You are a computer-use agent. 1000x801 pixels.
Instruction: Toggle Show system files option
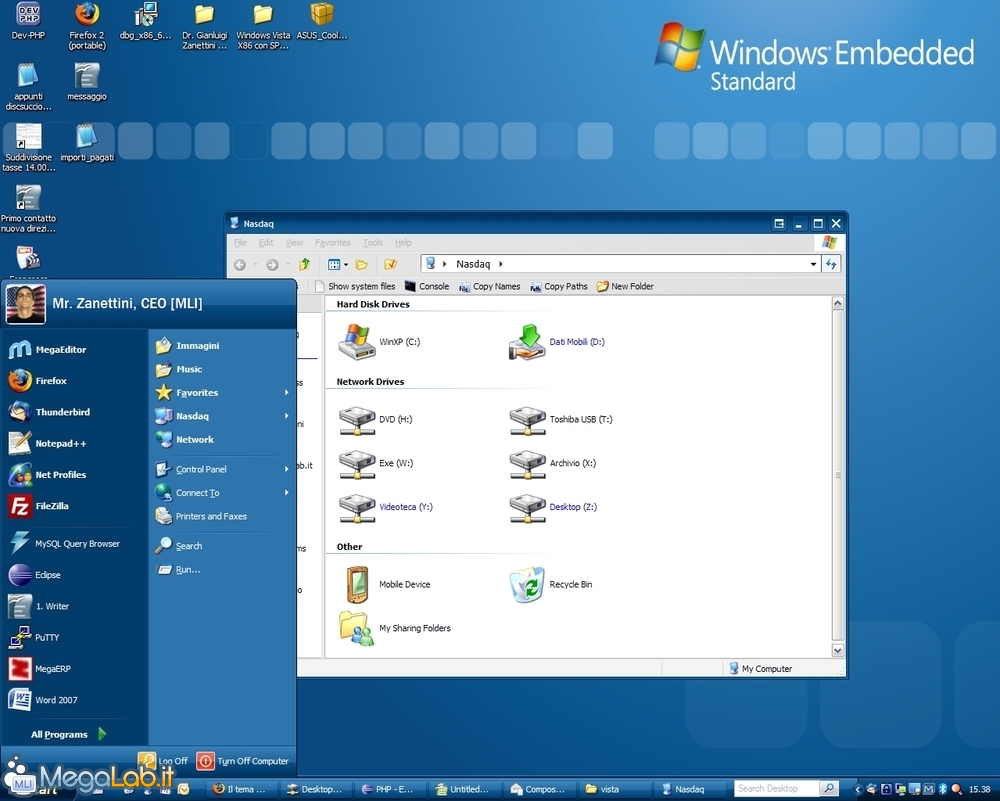[x=355, y=286]
